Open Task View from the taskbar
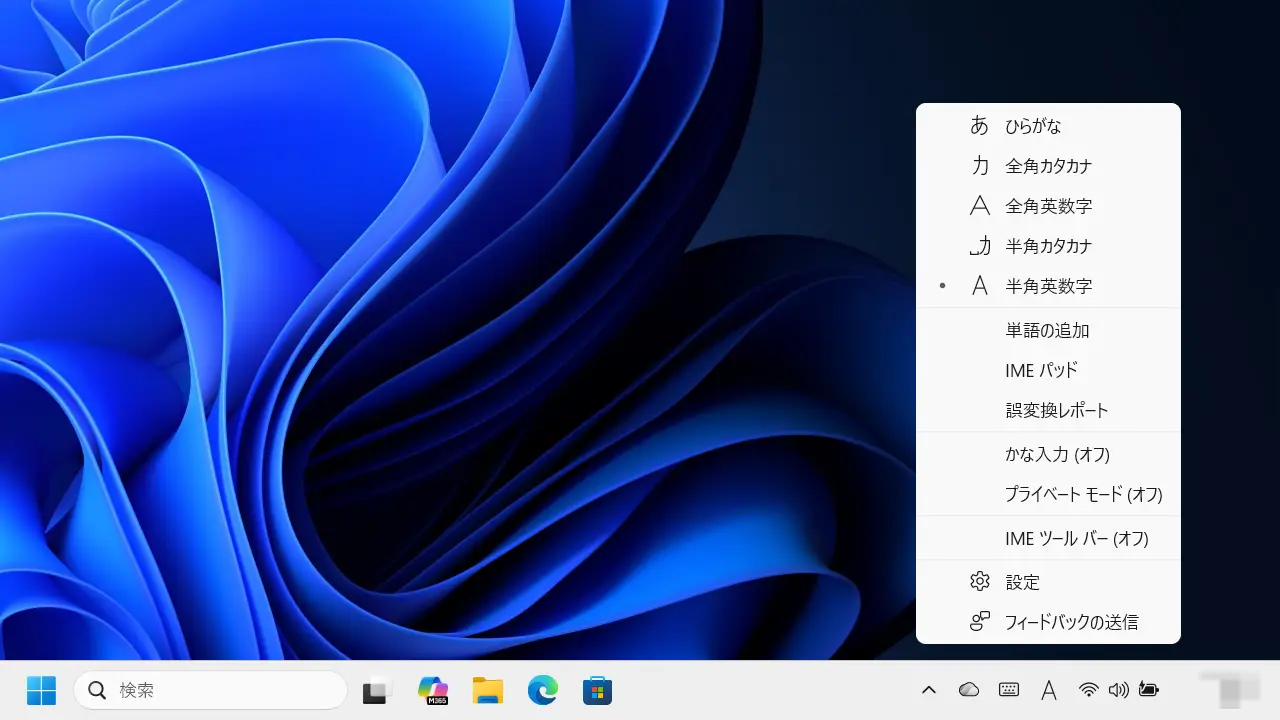1280x720 pixels. pos(376,690)
